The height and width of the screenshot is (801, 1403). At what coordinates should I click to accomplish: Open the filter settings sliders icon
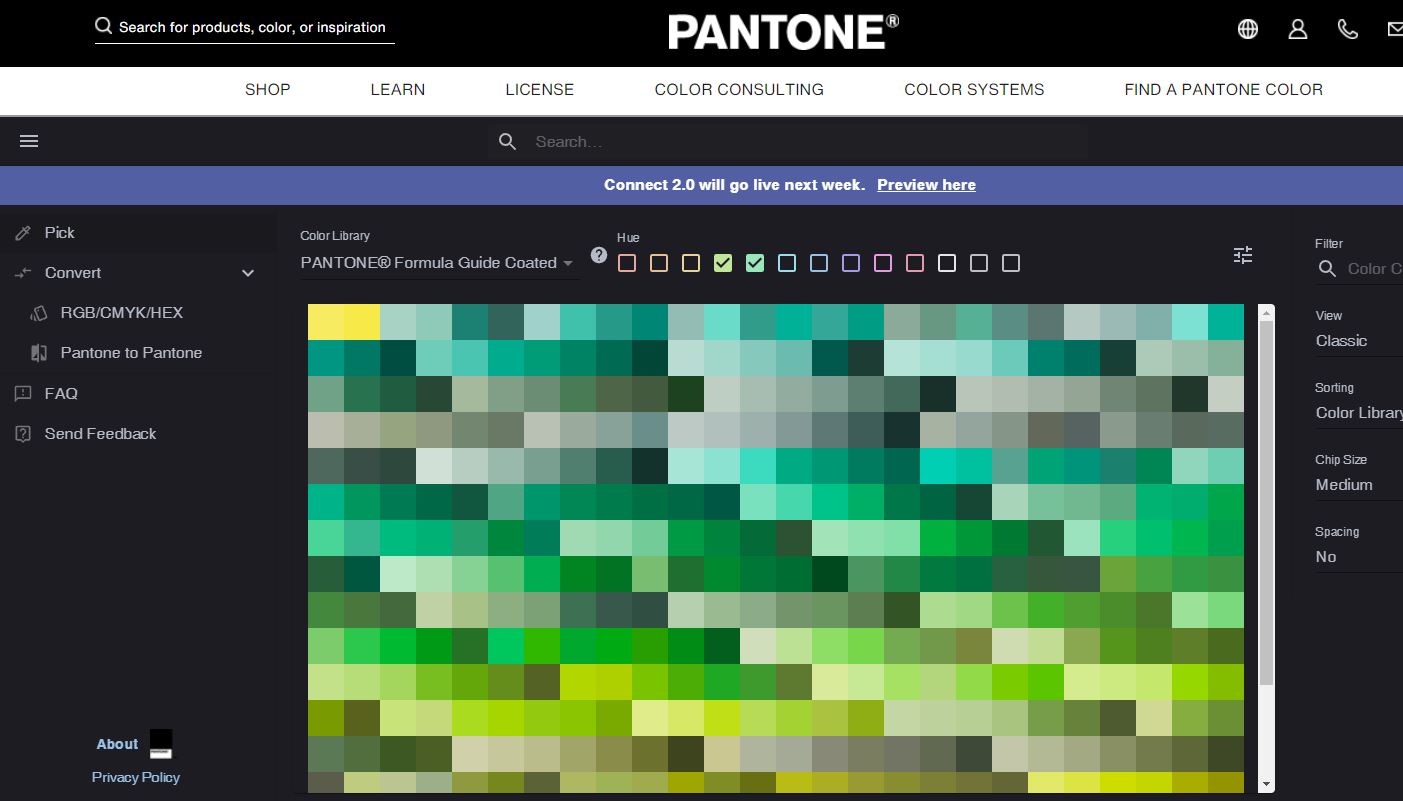1243,256
